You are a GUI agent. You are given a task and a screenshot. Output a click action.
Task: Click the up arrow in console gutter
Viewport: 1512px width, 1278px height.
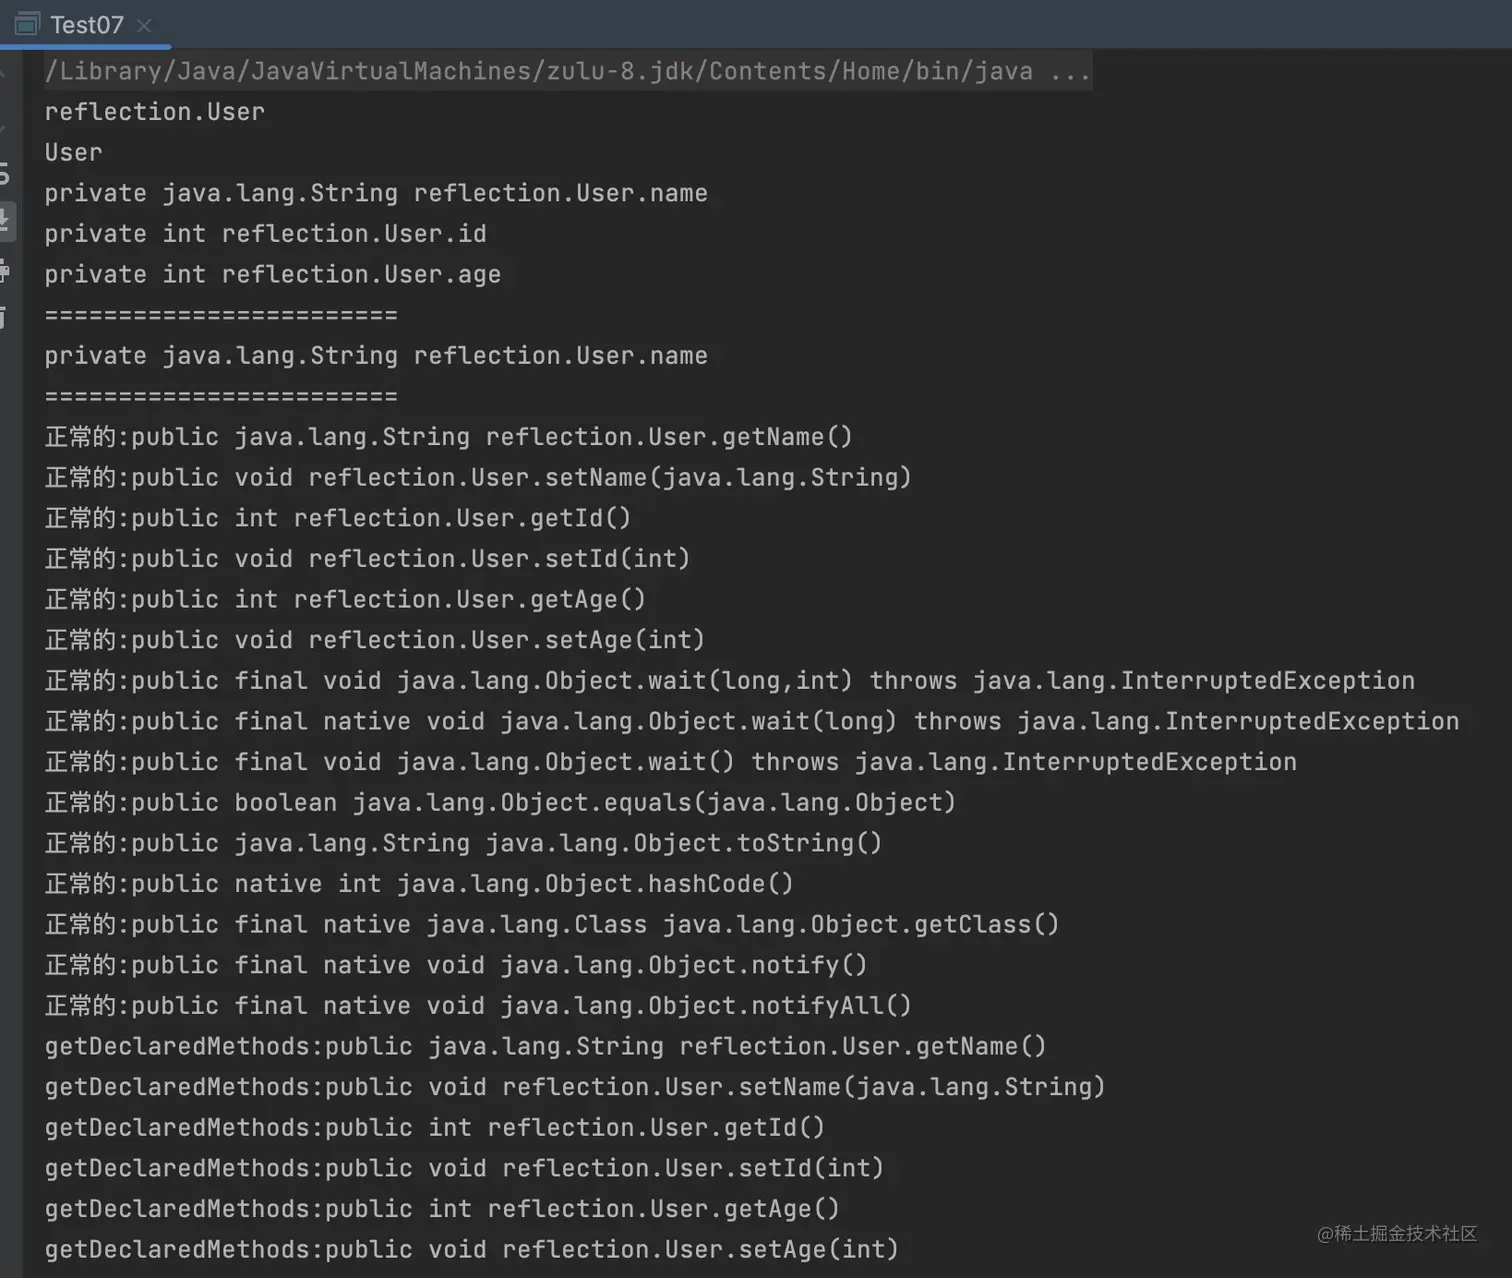tap(4, 72)
